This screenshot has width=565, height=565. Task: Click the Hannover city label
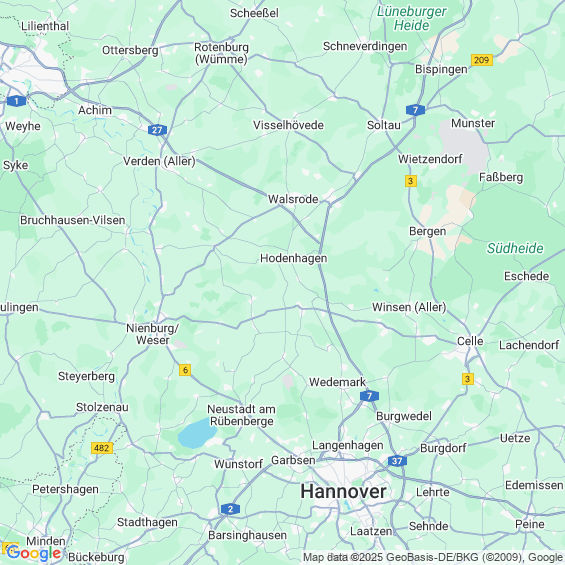point(343,491)
